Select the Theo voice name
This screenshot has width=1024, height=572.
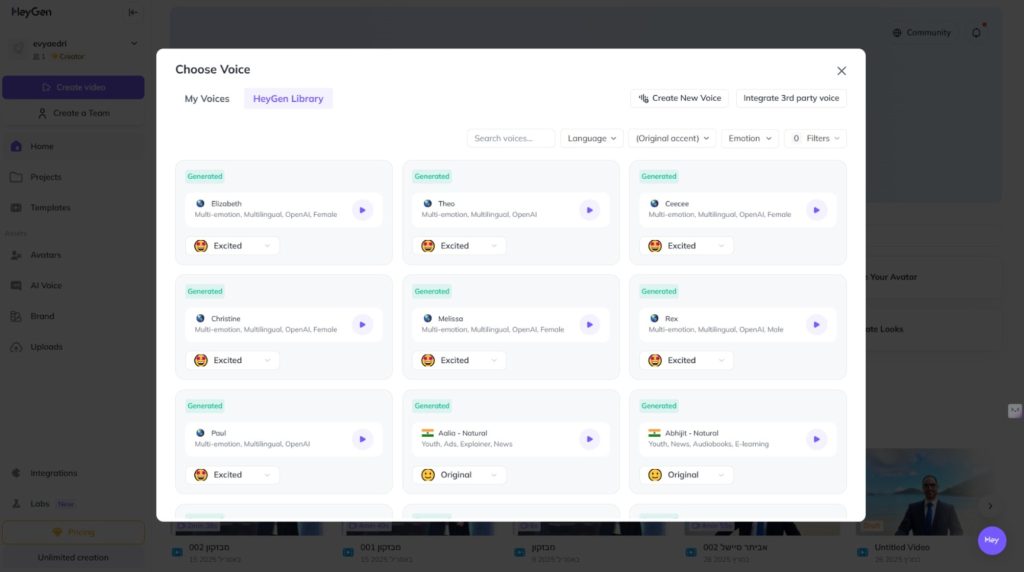click(x=446, y=204)
